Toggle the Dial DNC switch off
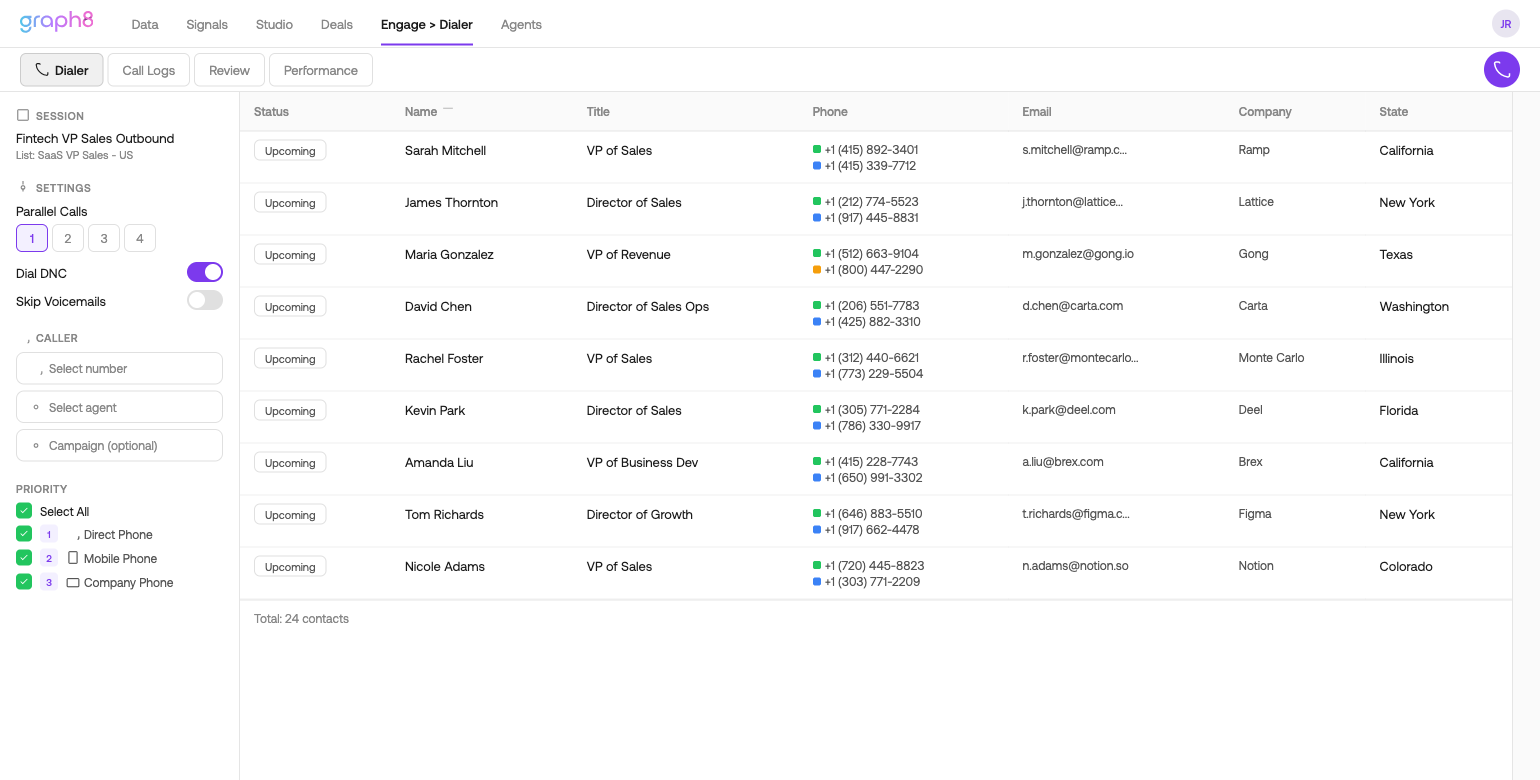1540x780 pixels. 205,272
